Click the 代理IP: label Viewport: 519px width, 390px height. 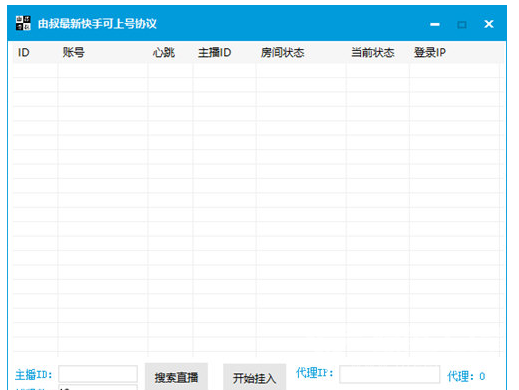[x=314, y=372]
